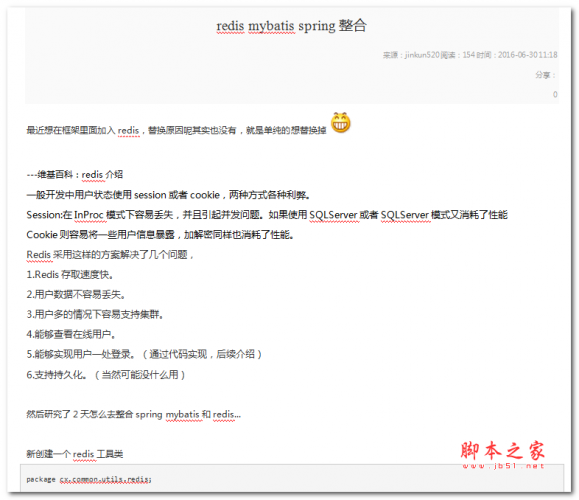
Task: Click the line starting 'Session:在 InProc 模式下'
Action: 267,215
